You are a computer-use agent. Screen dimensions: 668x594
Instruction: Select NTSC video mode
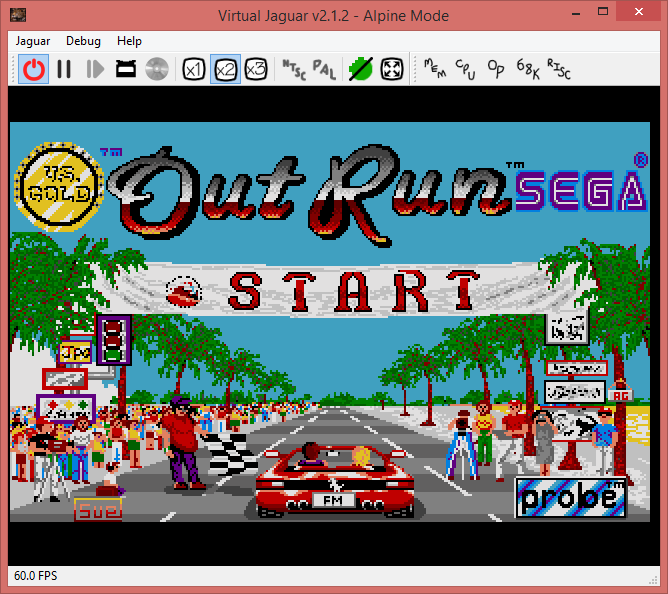pos(293,69)
